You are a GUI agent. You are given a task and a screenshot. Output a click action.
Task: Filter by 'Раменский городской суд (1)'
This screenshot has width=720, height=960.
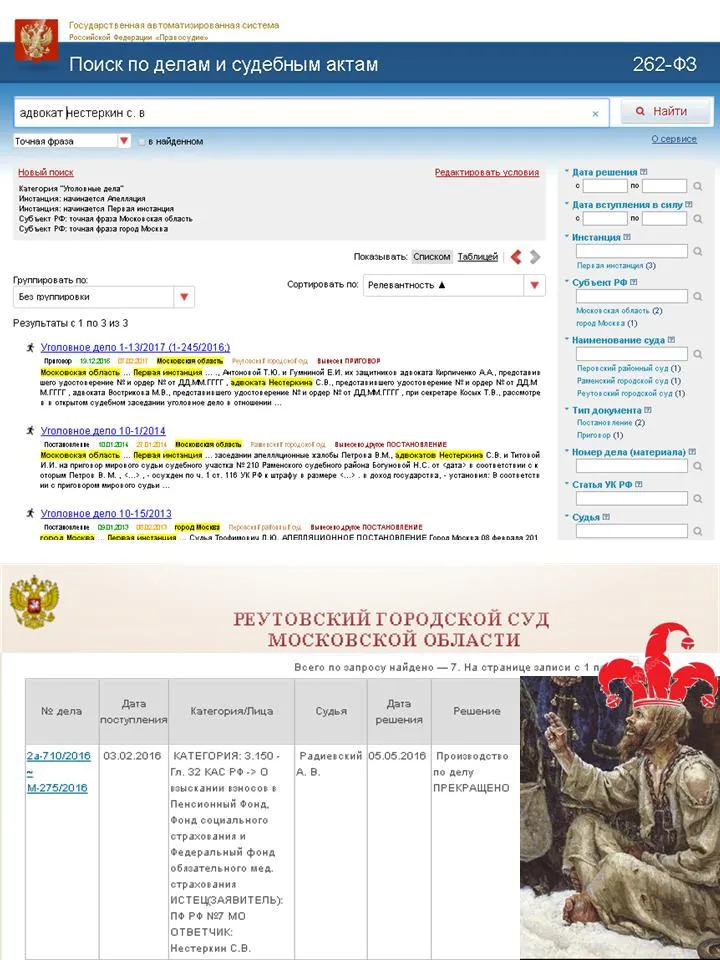630,381
